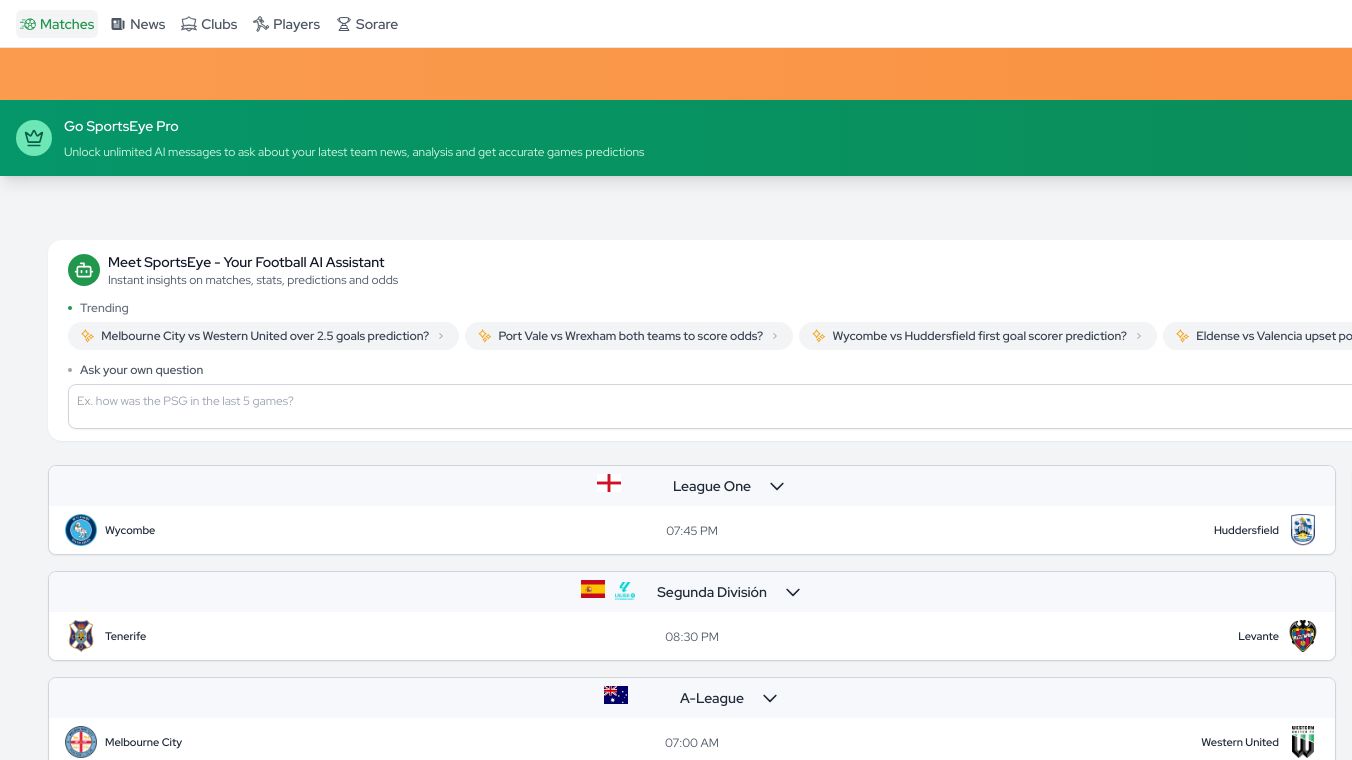The height and width of the screenshot is (760, 1352).
Task: Click the Segunda División header title
Action: pos(711,592)
